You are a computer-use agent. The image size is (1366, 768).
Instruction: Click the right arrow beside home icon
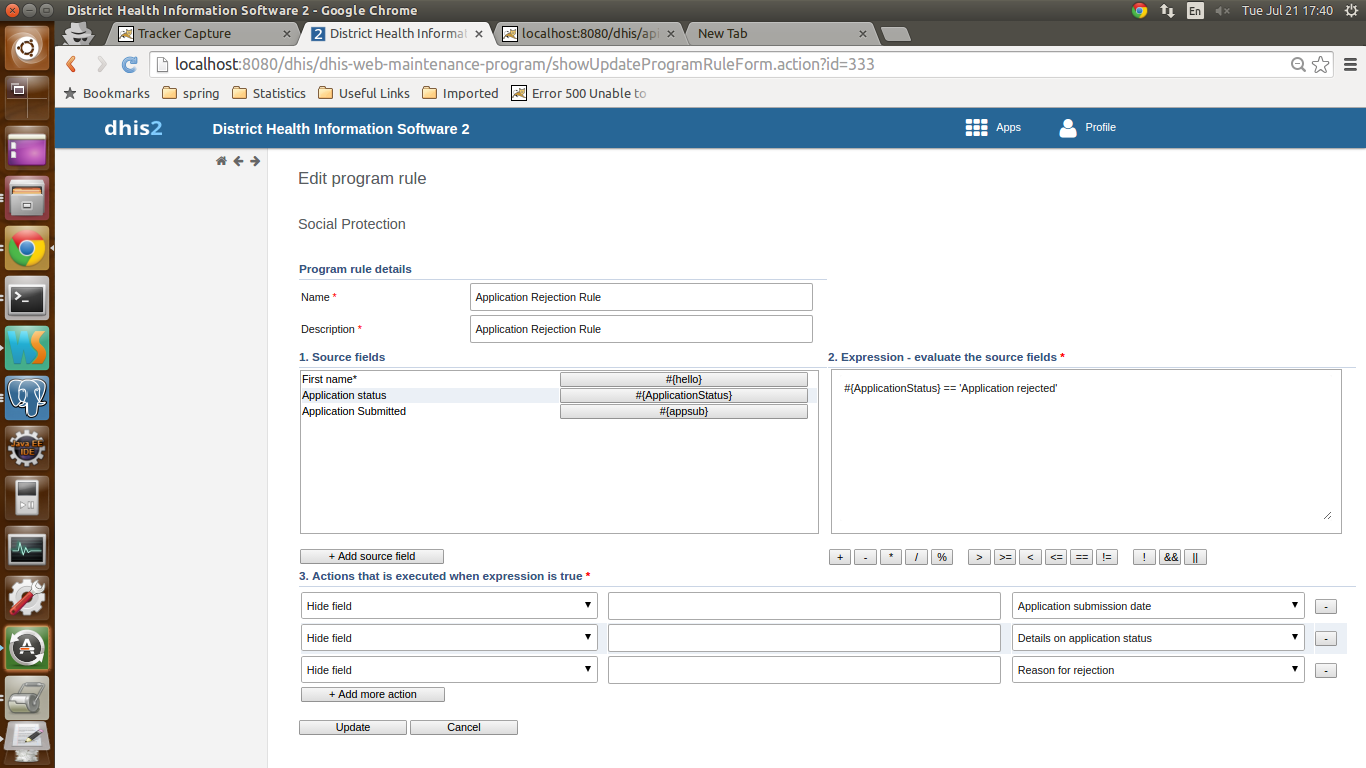coord(255,161)
